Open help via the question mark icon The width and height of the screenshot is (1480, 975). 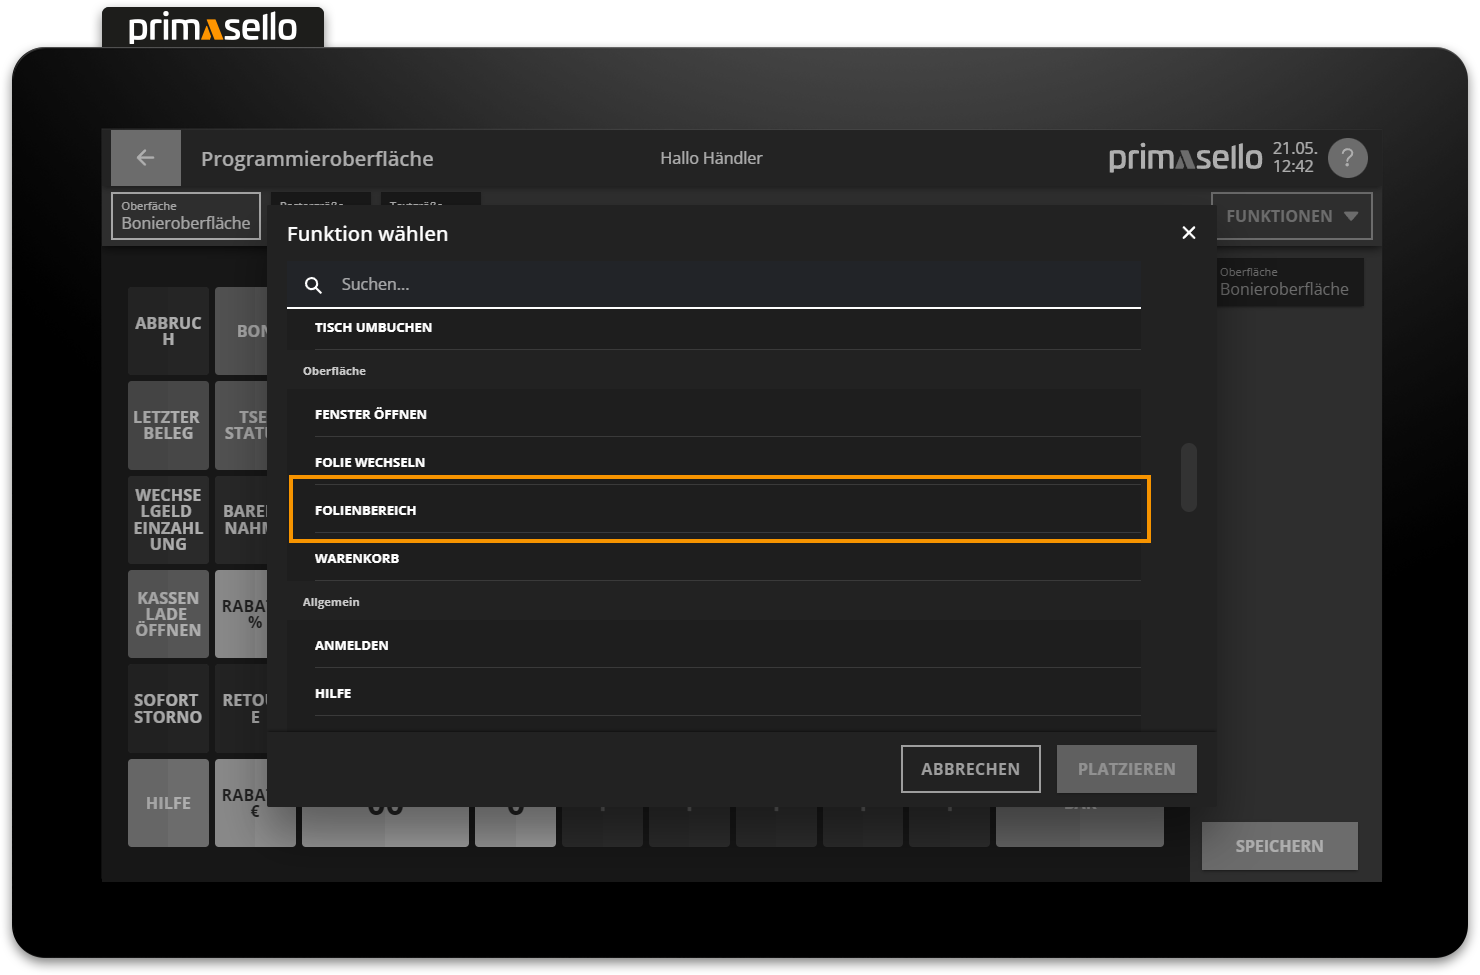click(1347, 157)
